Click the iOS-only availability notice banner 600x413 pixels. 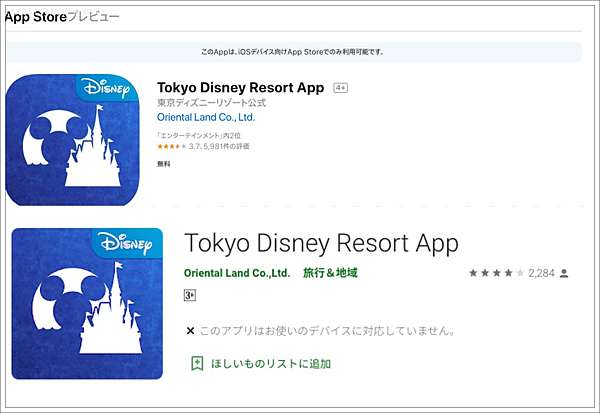[x=293, y=52]
